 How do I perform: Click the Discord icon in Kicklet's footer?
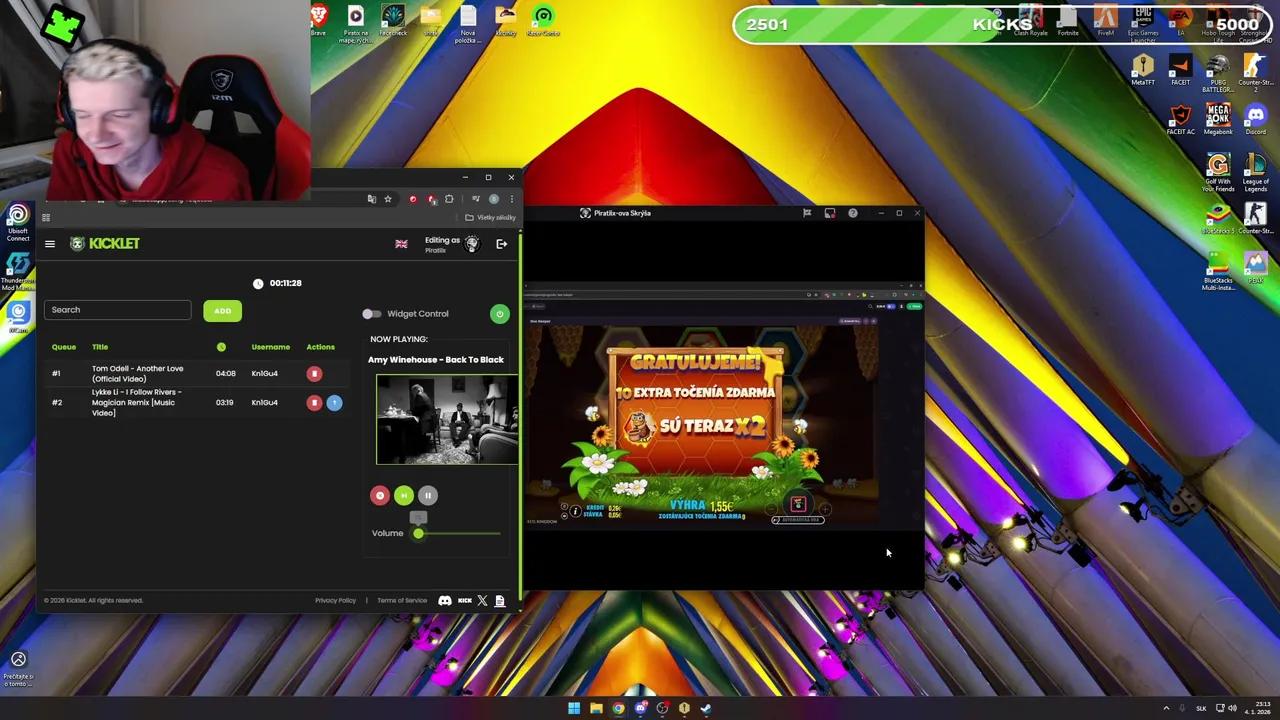[445, 600]
